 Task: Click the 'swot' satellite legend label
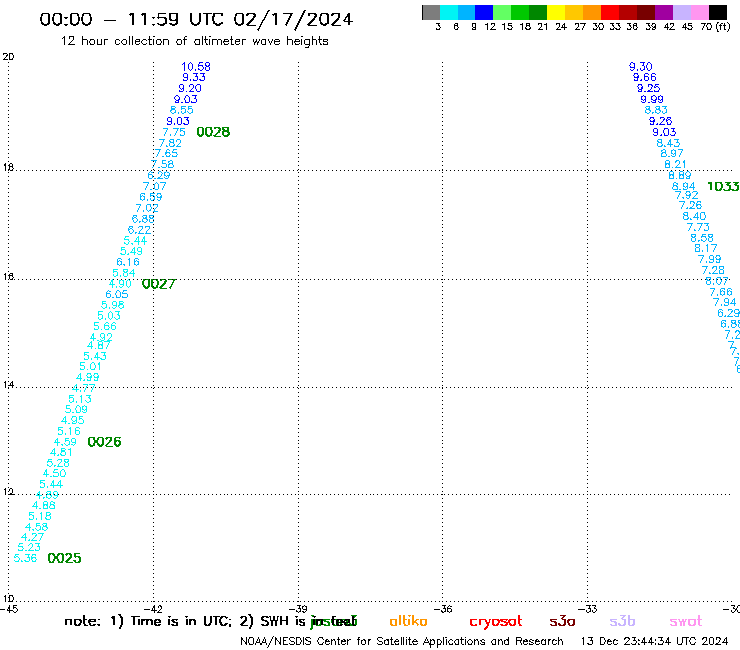pos(686,622)
